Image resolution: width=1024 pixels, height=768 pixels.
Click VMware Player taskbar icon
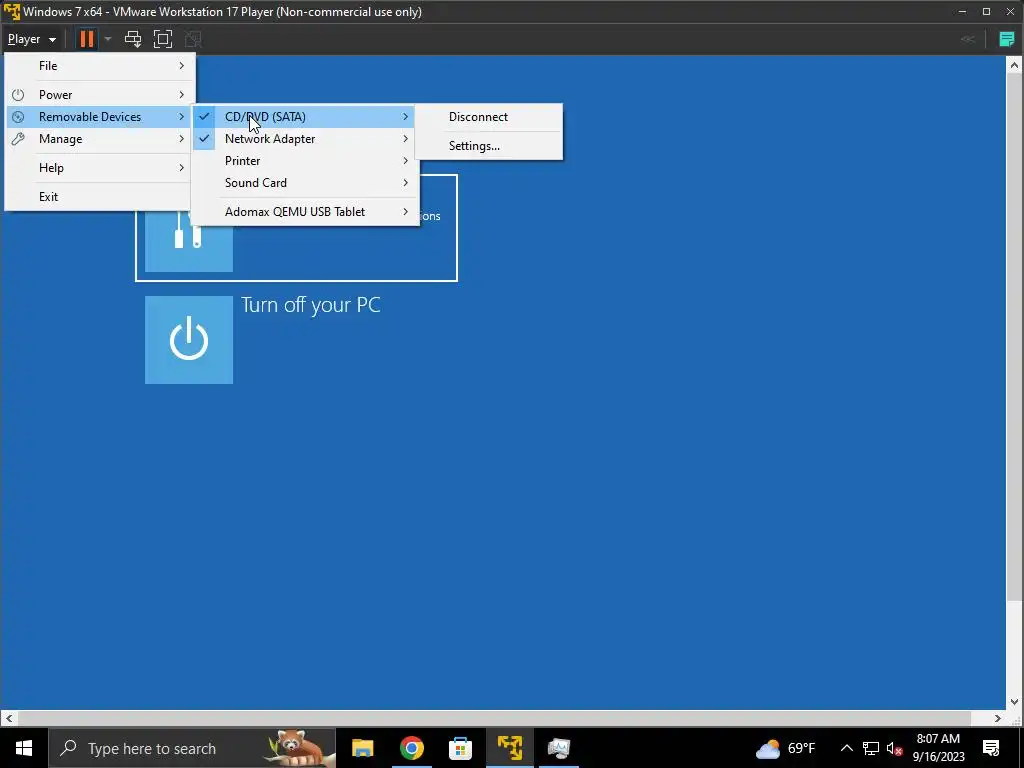click(x=509, y=748)
